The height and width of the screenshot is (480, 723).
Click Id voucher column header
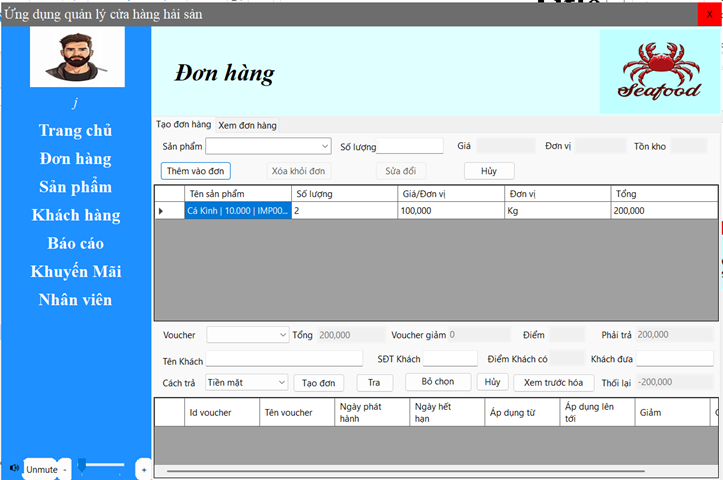coord(222,413)
